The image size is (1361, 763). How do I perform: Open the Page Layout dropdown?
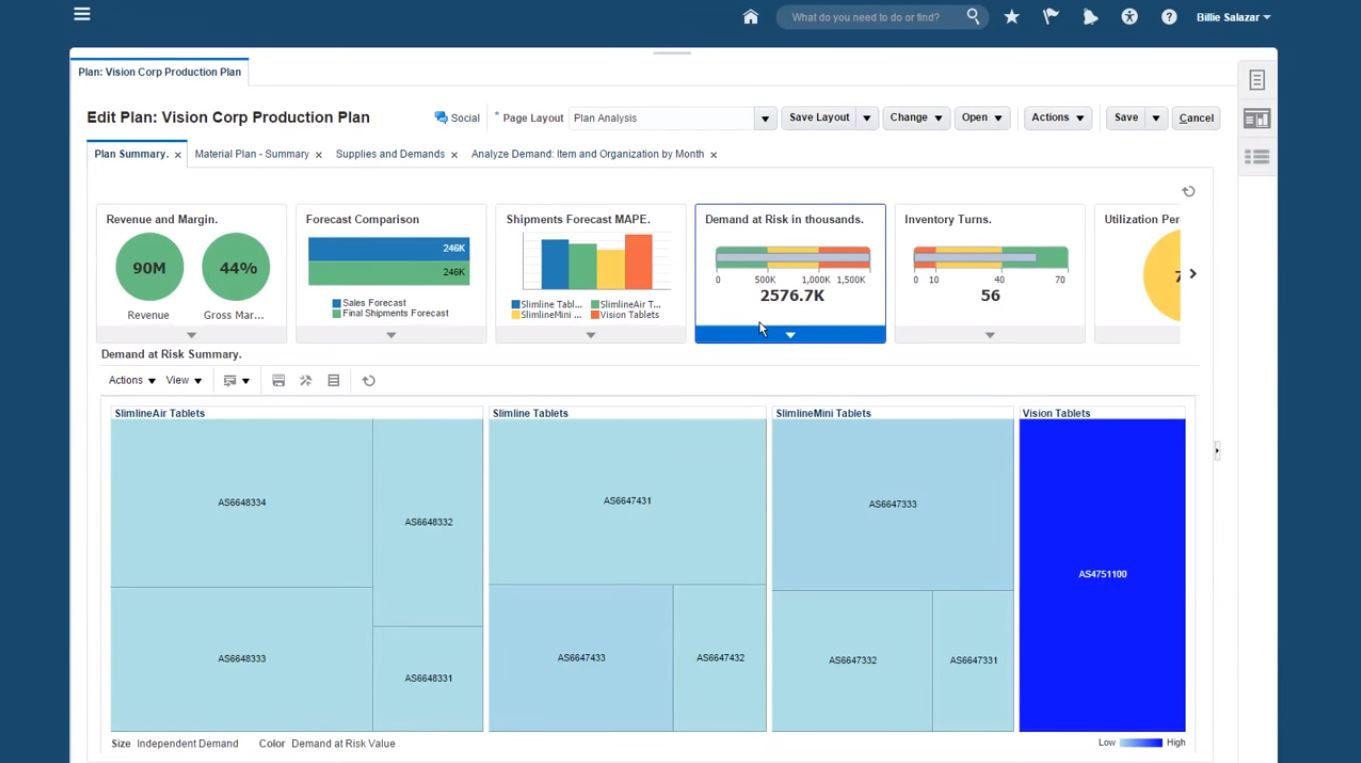click(765, 118)
